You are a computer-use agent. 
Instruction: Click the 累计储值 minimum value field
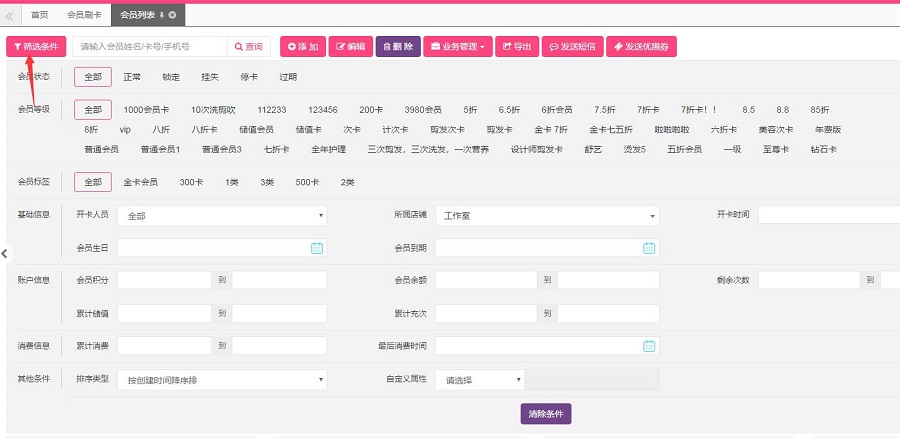pyautogui.click(x=165, y=313)
